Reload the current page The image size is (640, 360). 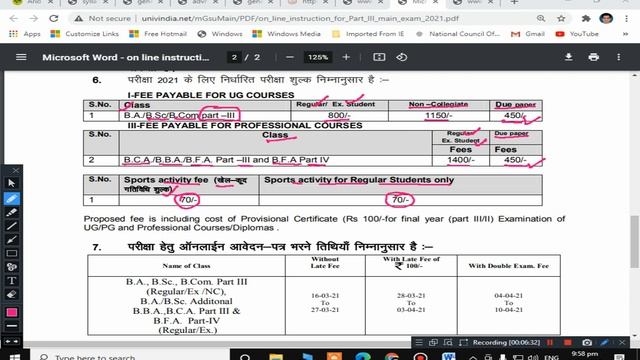click(x=53, y=19)
